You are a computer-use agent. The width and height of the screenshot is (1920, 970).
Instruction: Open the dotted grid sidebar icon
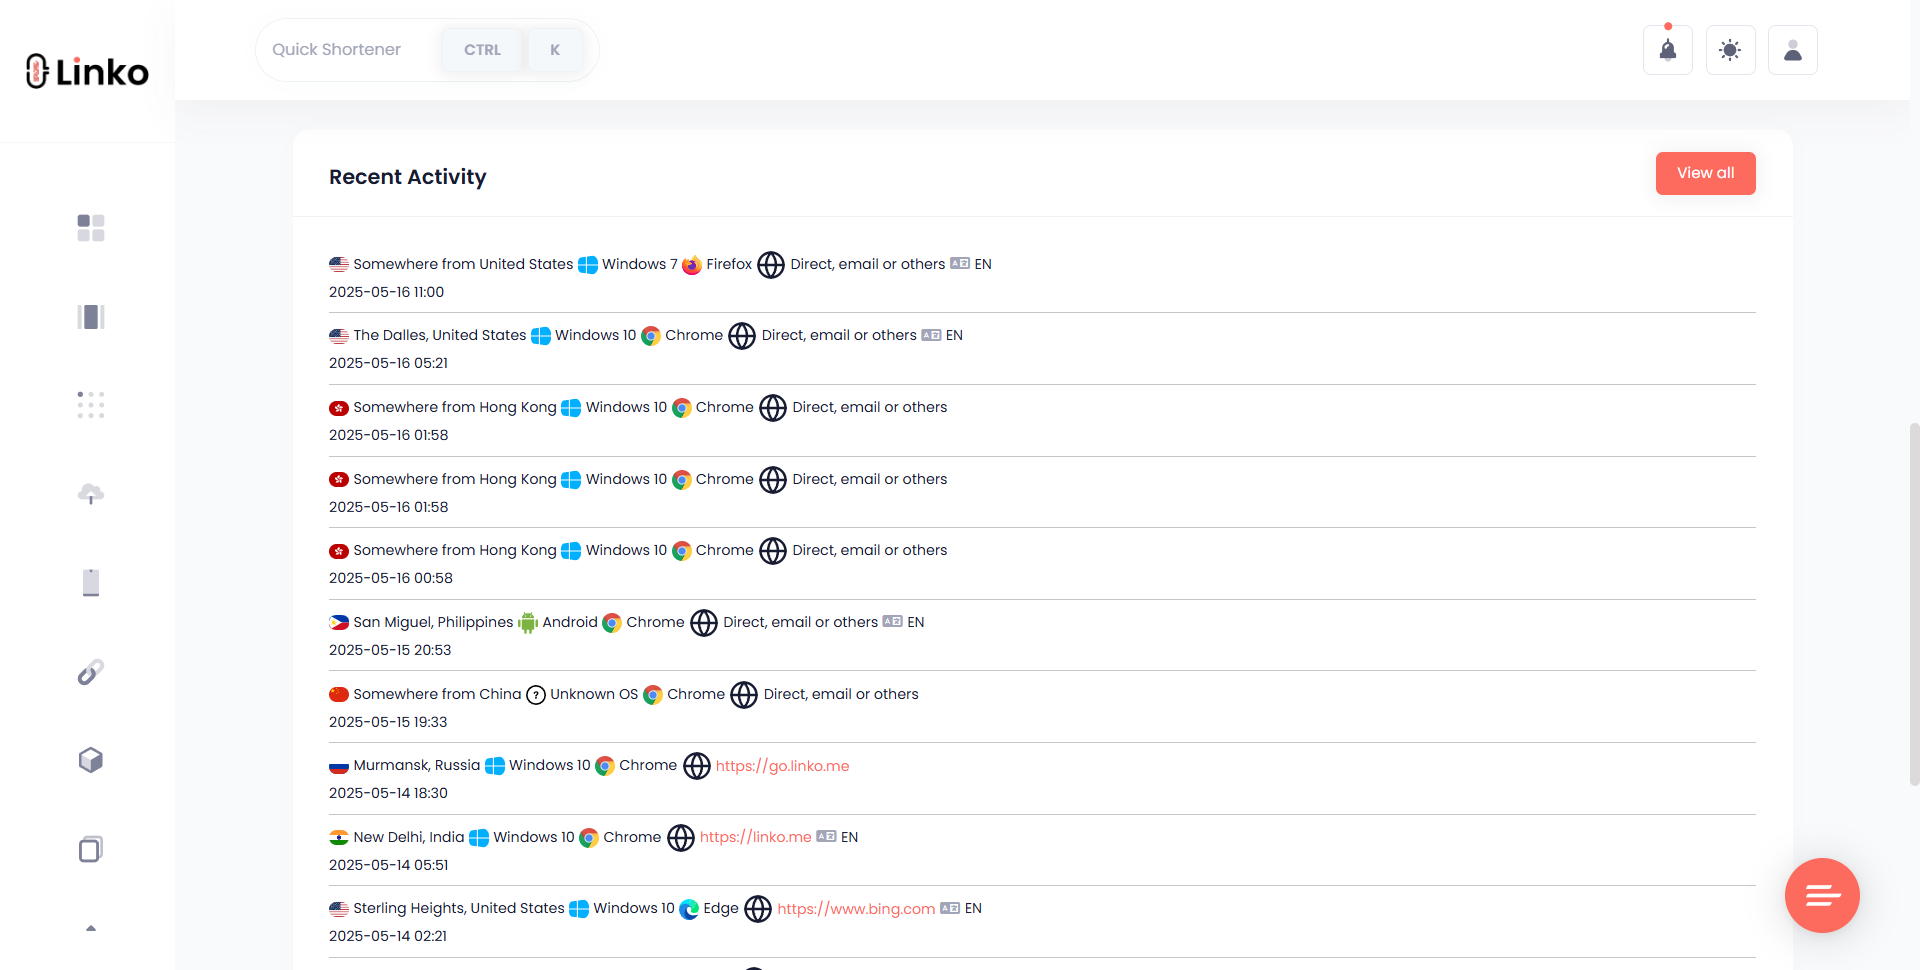pos(91,405)
